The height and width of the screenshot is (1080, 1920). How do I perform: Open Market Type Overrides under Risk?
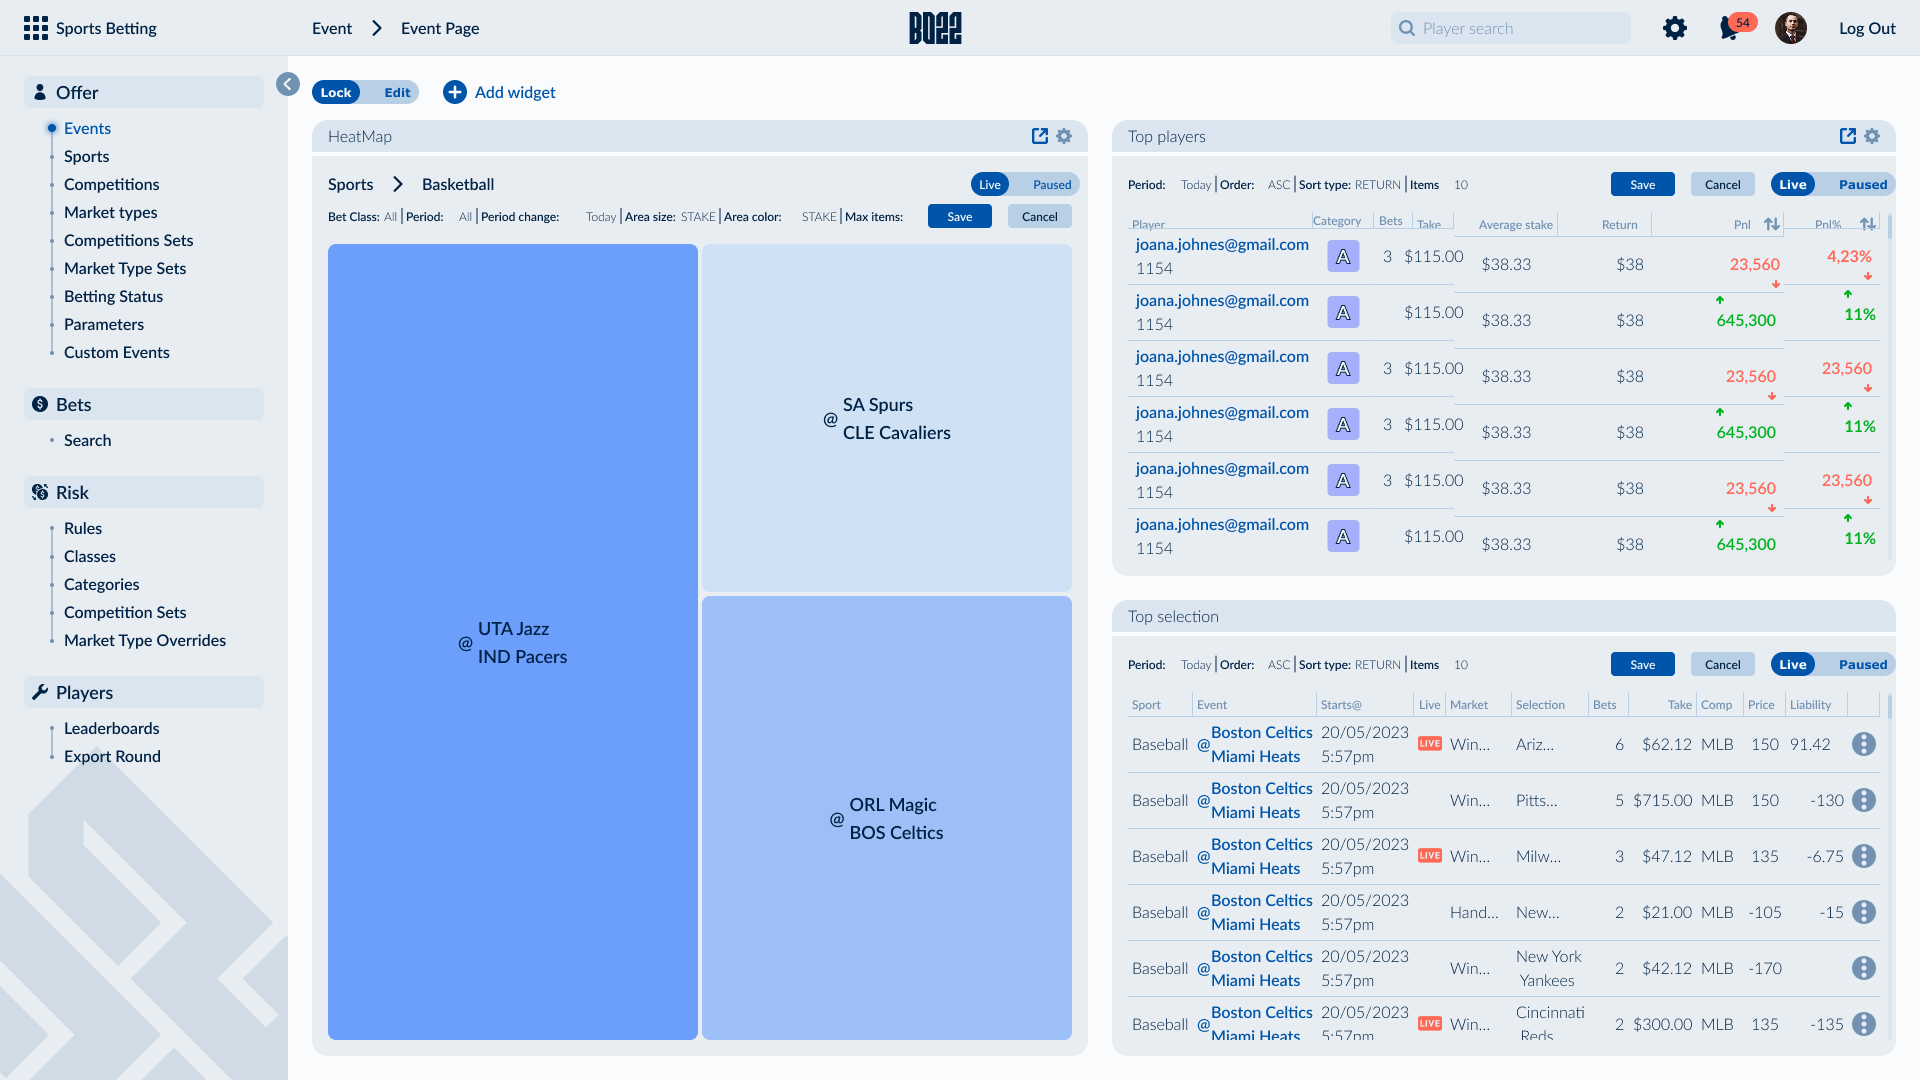point(145,640)
